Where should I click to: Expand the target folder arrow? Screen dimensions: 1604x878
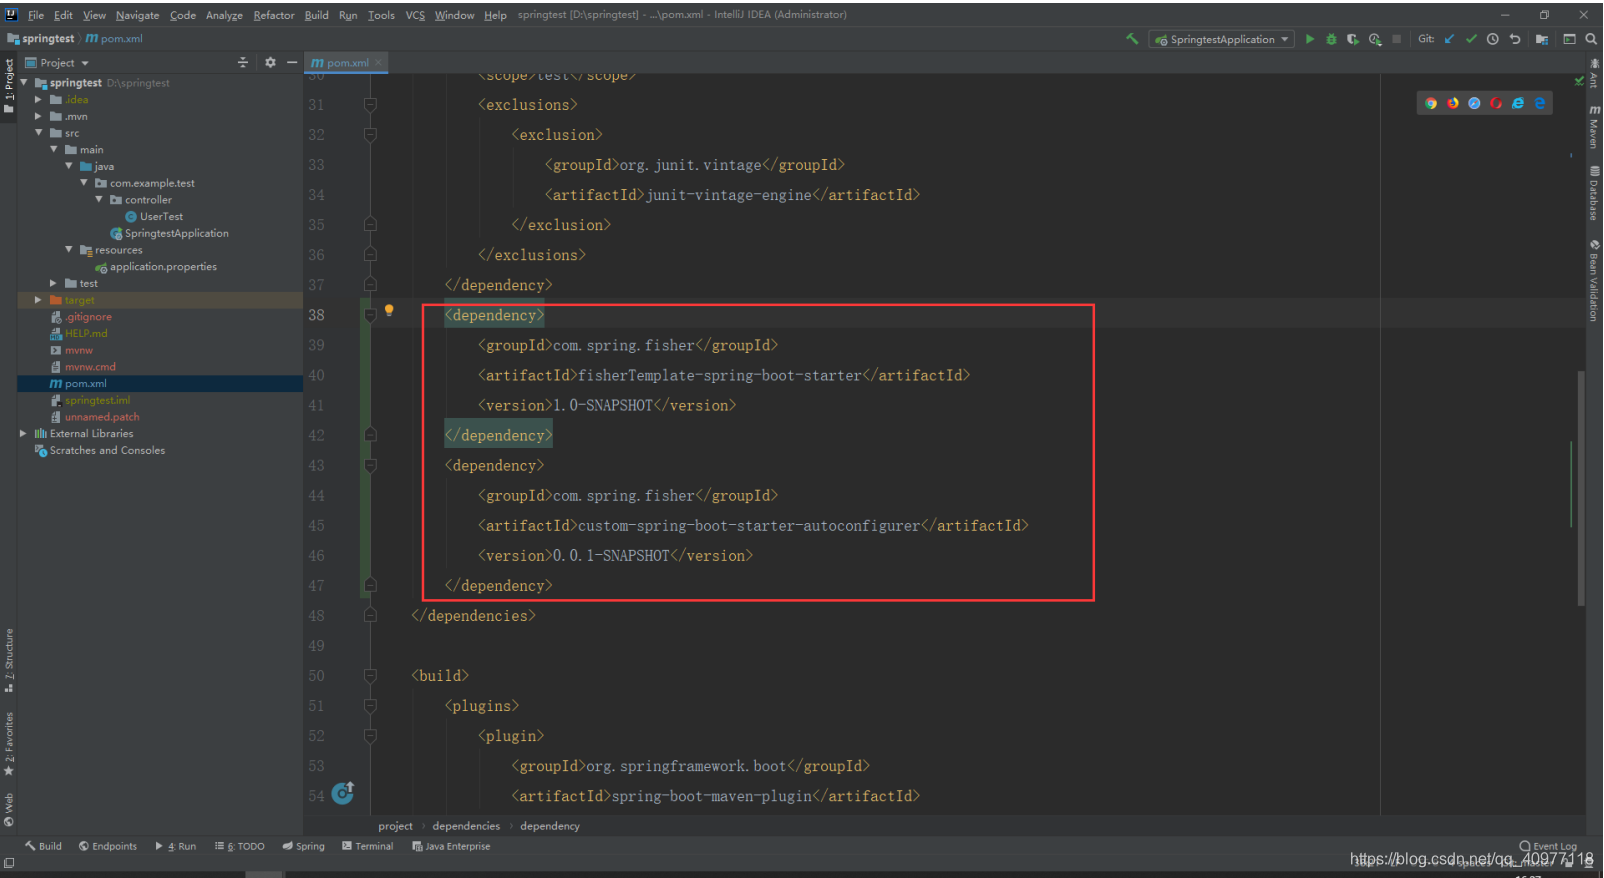39,300
